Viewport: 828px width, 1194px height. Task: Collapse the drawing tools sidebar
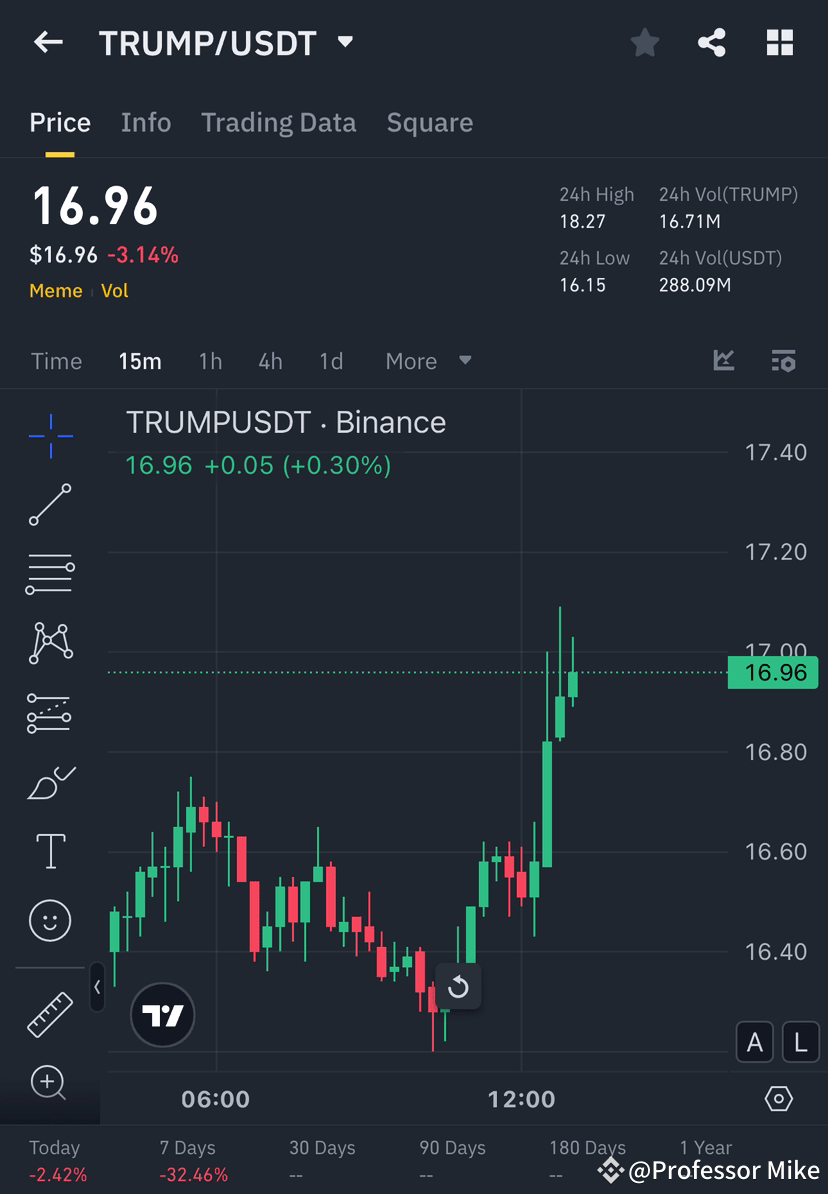(97, 988)
